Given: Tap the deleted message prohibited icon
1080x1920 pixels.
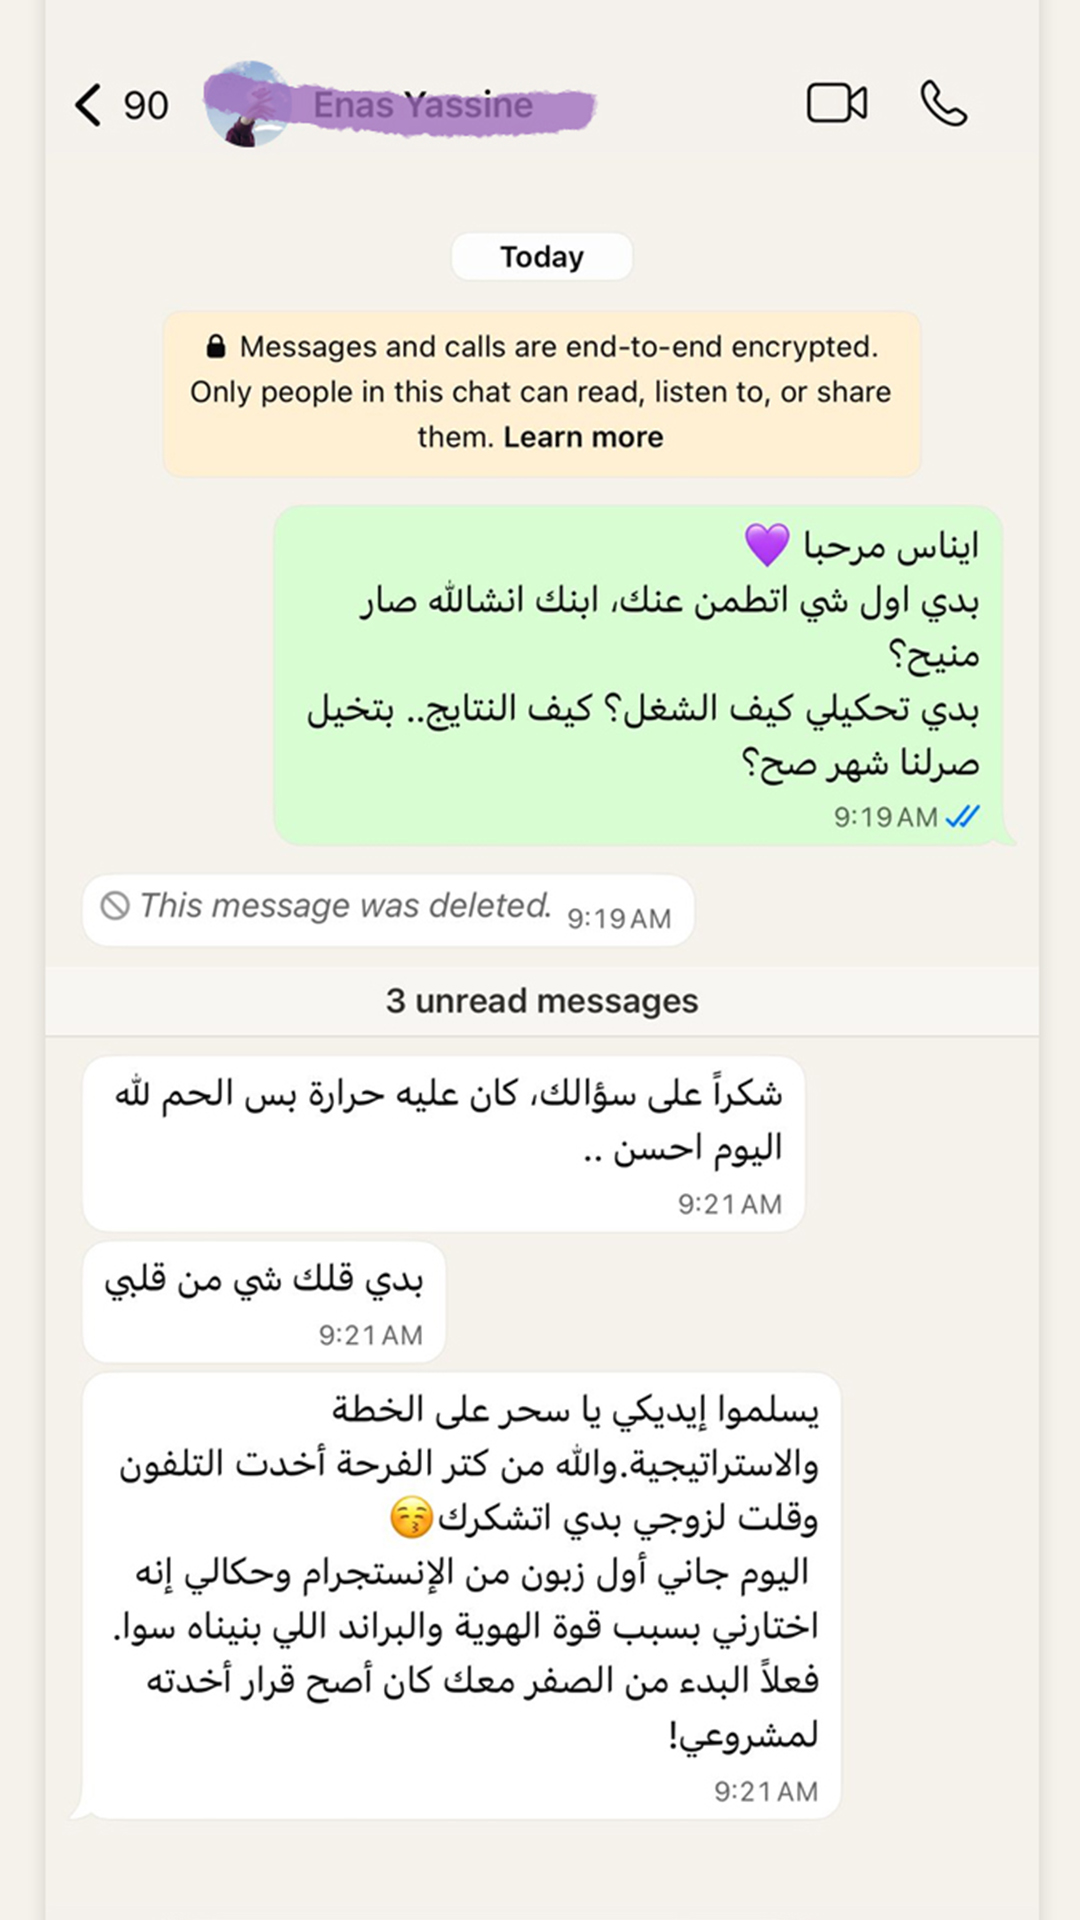Looking at the screenshot, I should (x=115, y=906).
